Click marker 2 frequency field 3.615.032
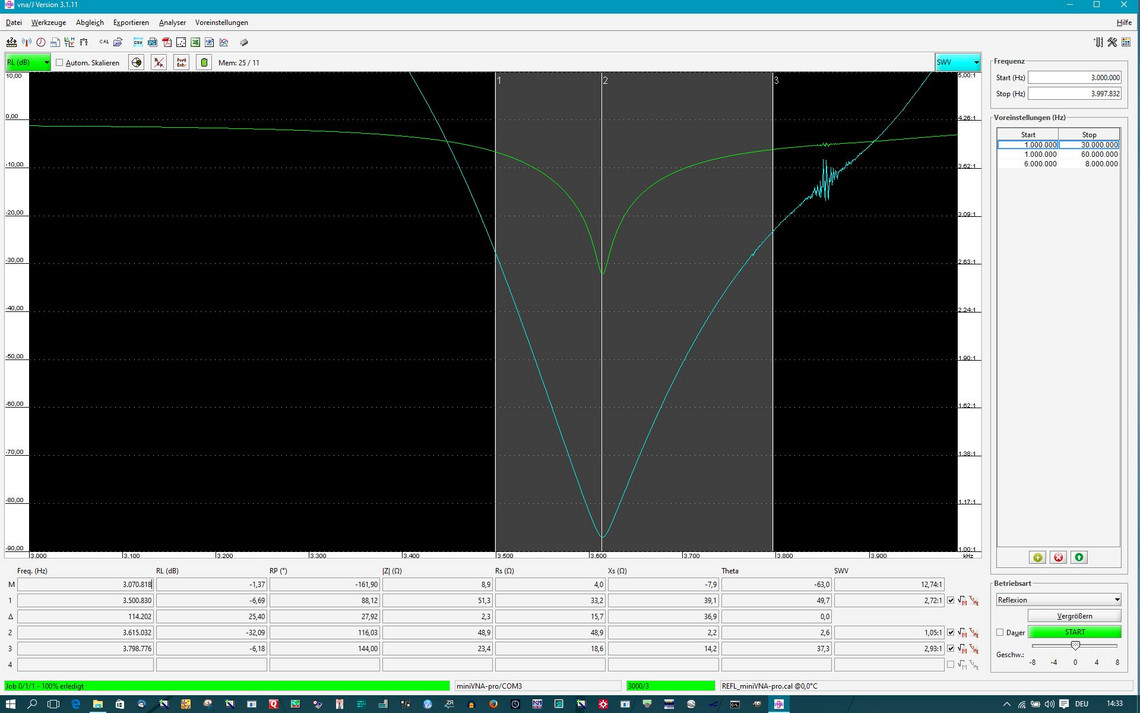 click(x=85, y=632)
